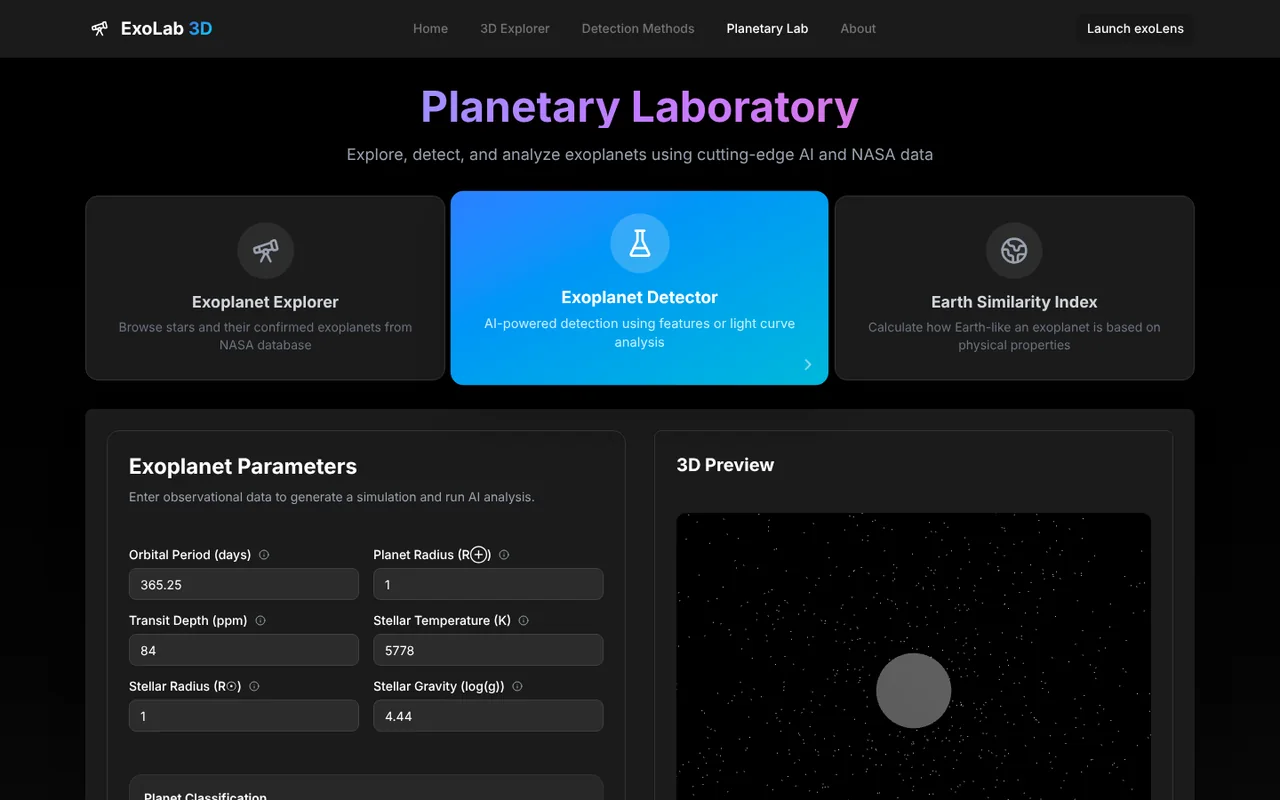Screen dimensions: 1280x800
Task: Click info icon next to Stellar Gravity
Action: click(517, 687)
